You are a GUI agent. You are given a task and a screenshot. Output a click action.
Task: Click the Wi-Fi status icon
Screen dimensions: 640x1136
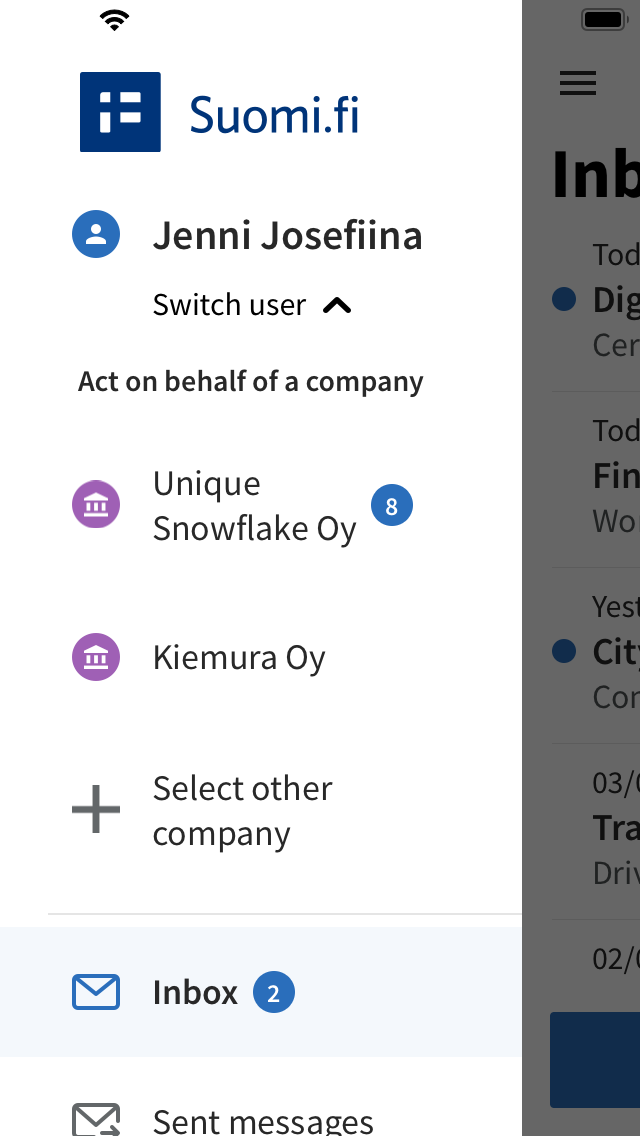click(x=115, y=18)
